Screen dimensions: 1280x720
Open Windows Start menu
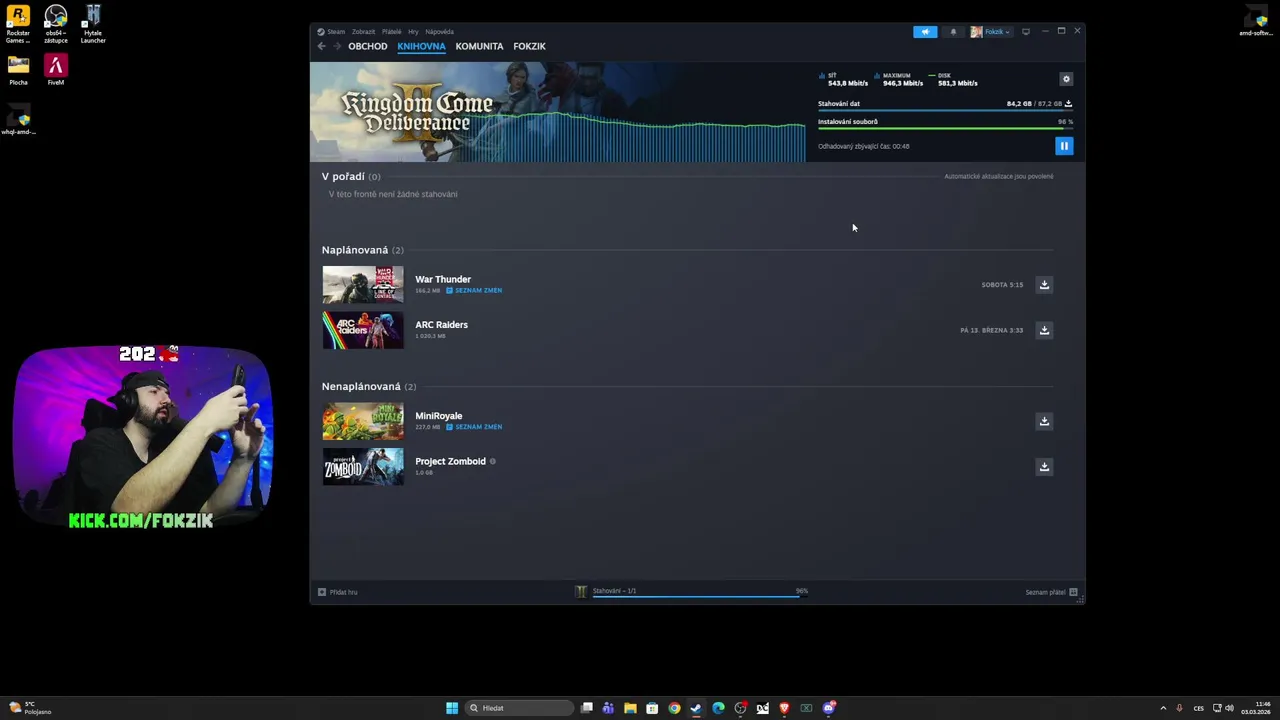[x=452, y=708]
